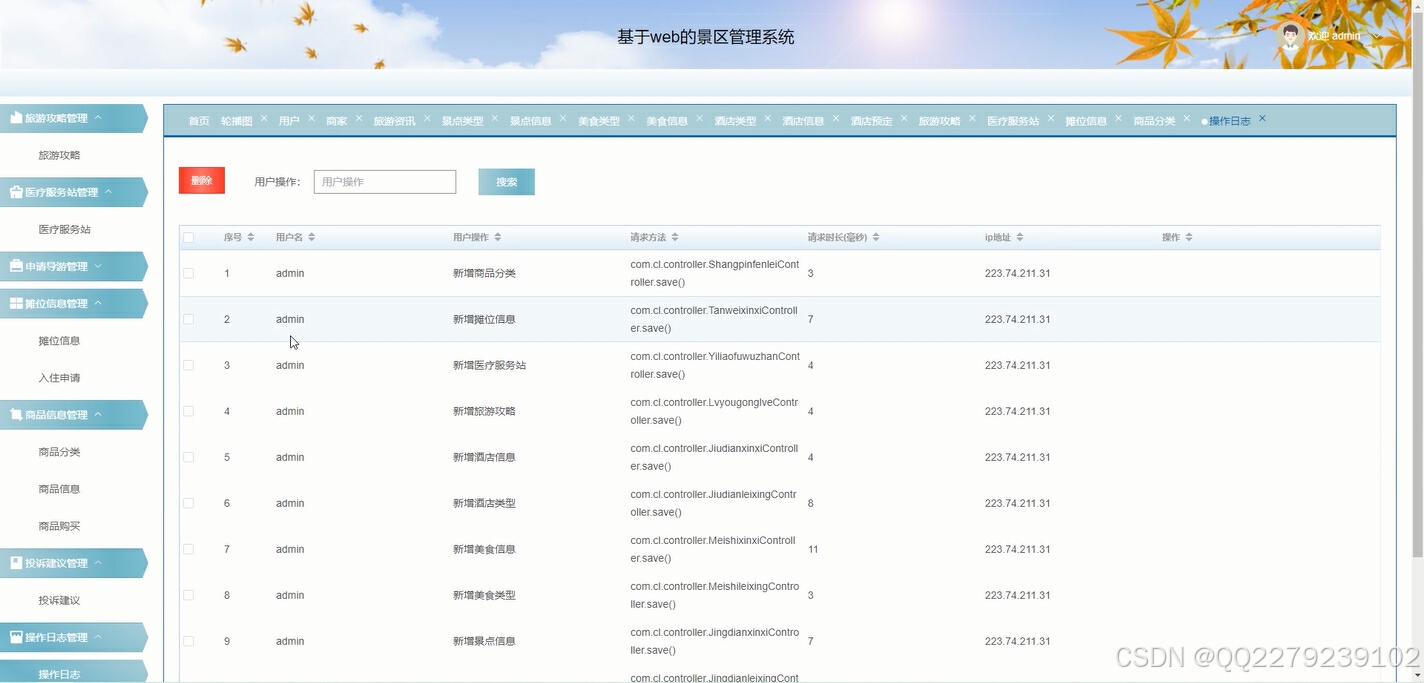Click the 医疗服务站管理 briefcase icon
This screenshot has width=1424, height=683.
(16, 192)
